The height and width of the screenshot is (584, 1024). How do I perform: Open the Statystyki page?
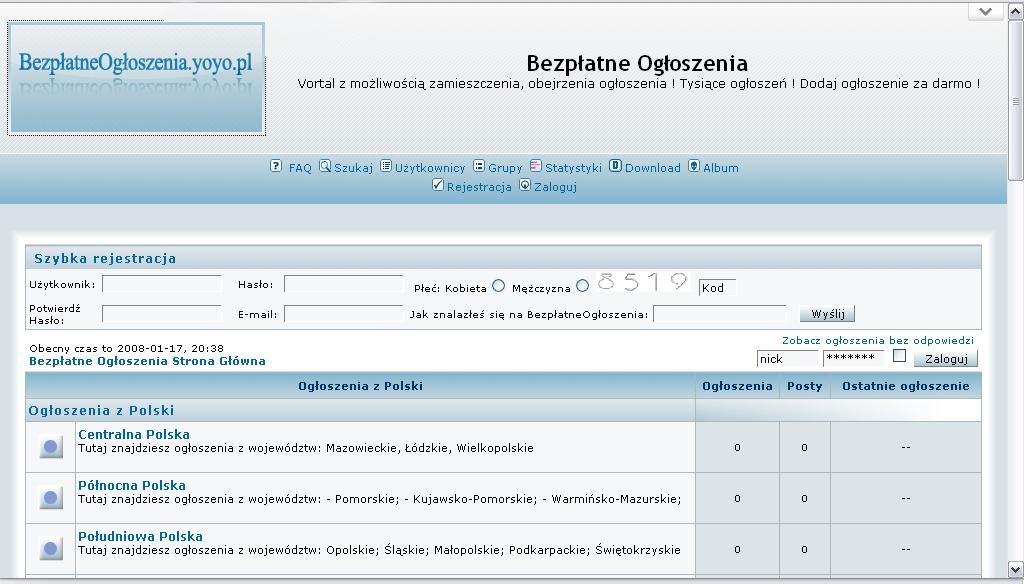573,168
